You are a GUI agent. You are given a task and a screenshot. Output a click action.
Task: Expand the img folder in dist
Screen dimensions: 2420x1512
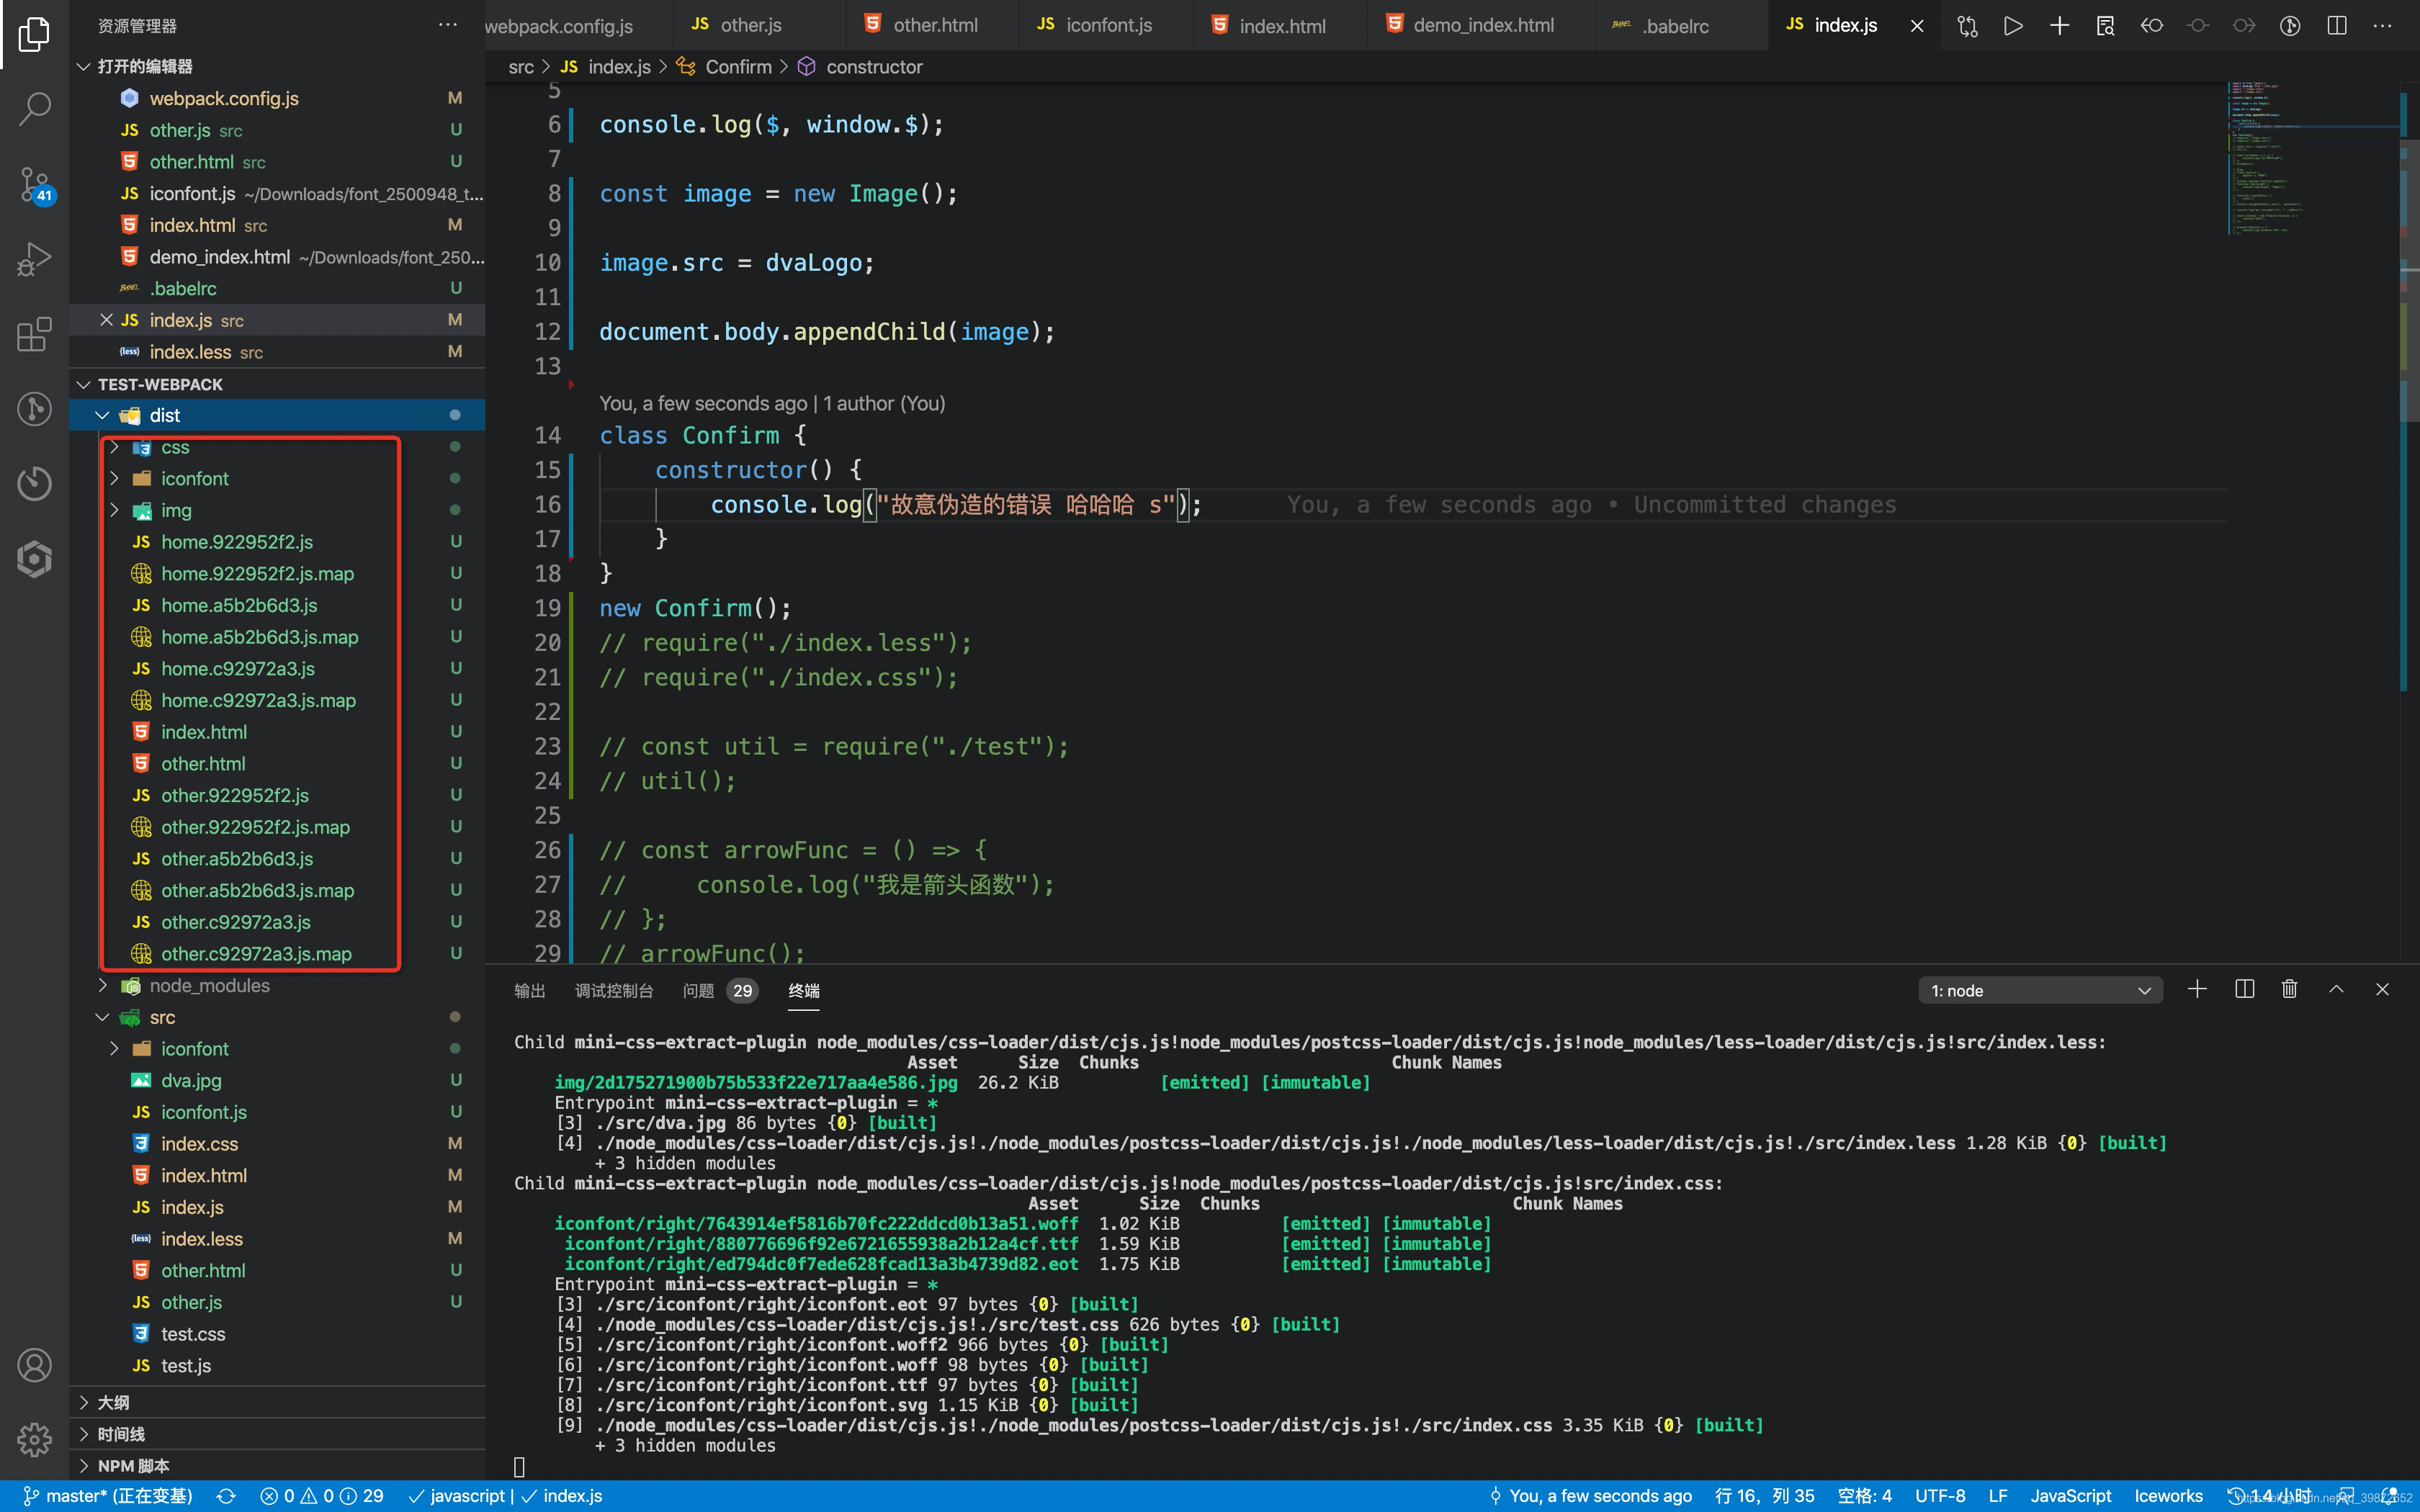tap(114, 510)
